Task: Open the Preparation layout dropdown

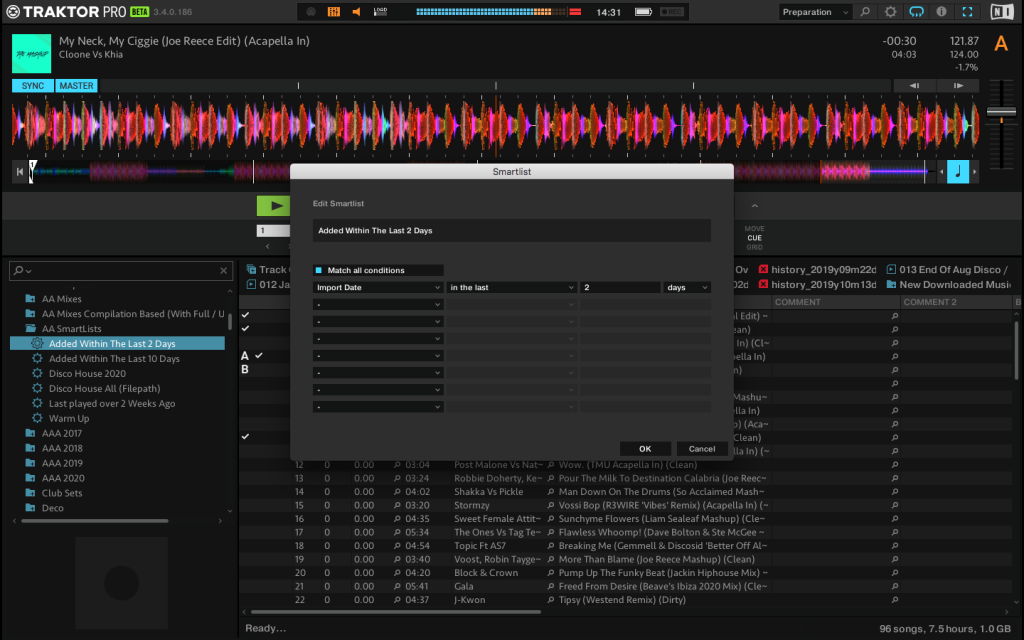Action: pyautogui.click(x=815, y=12)
